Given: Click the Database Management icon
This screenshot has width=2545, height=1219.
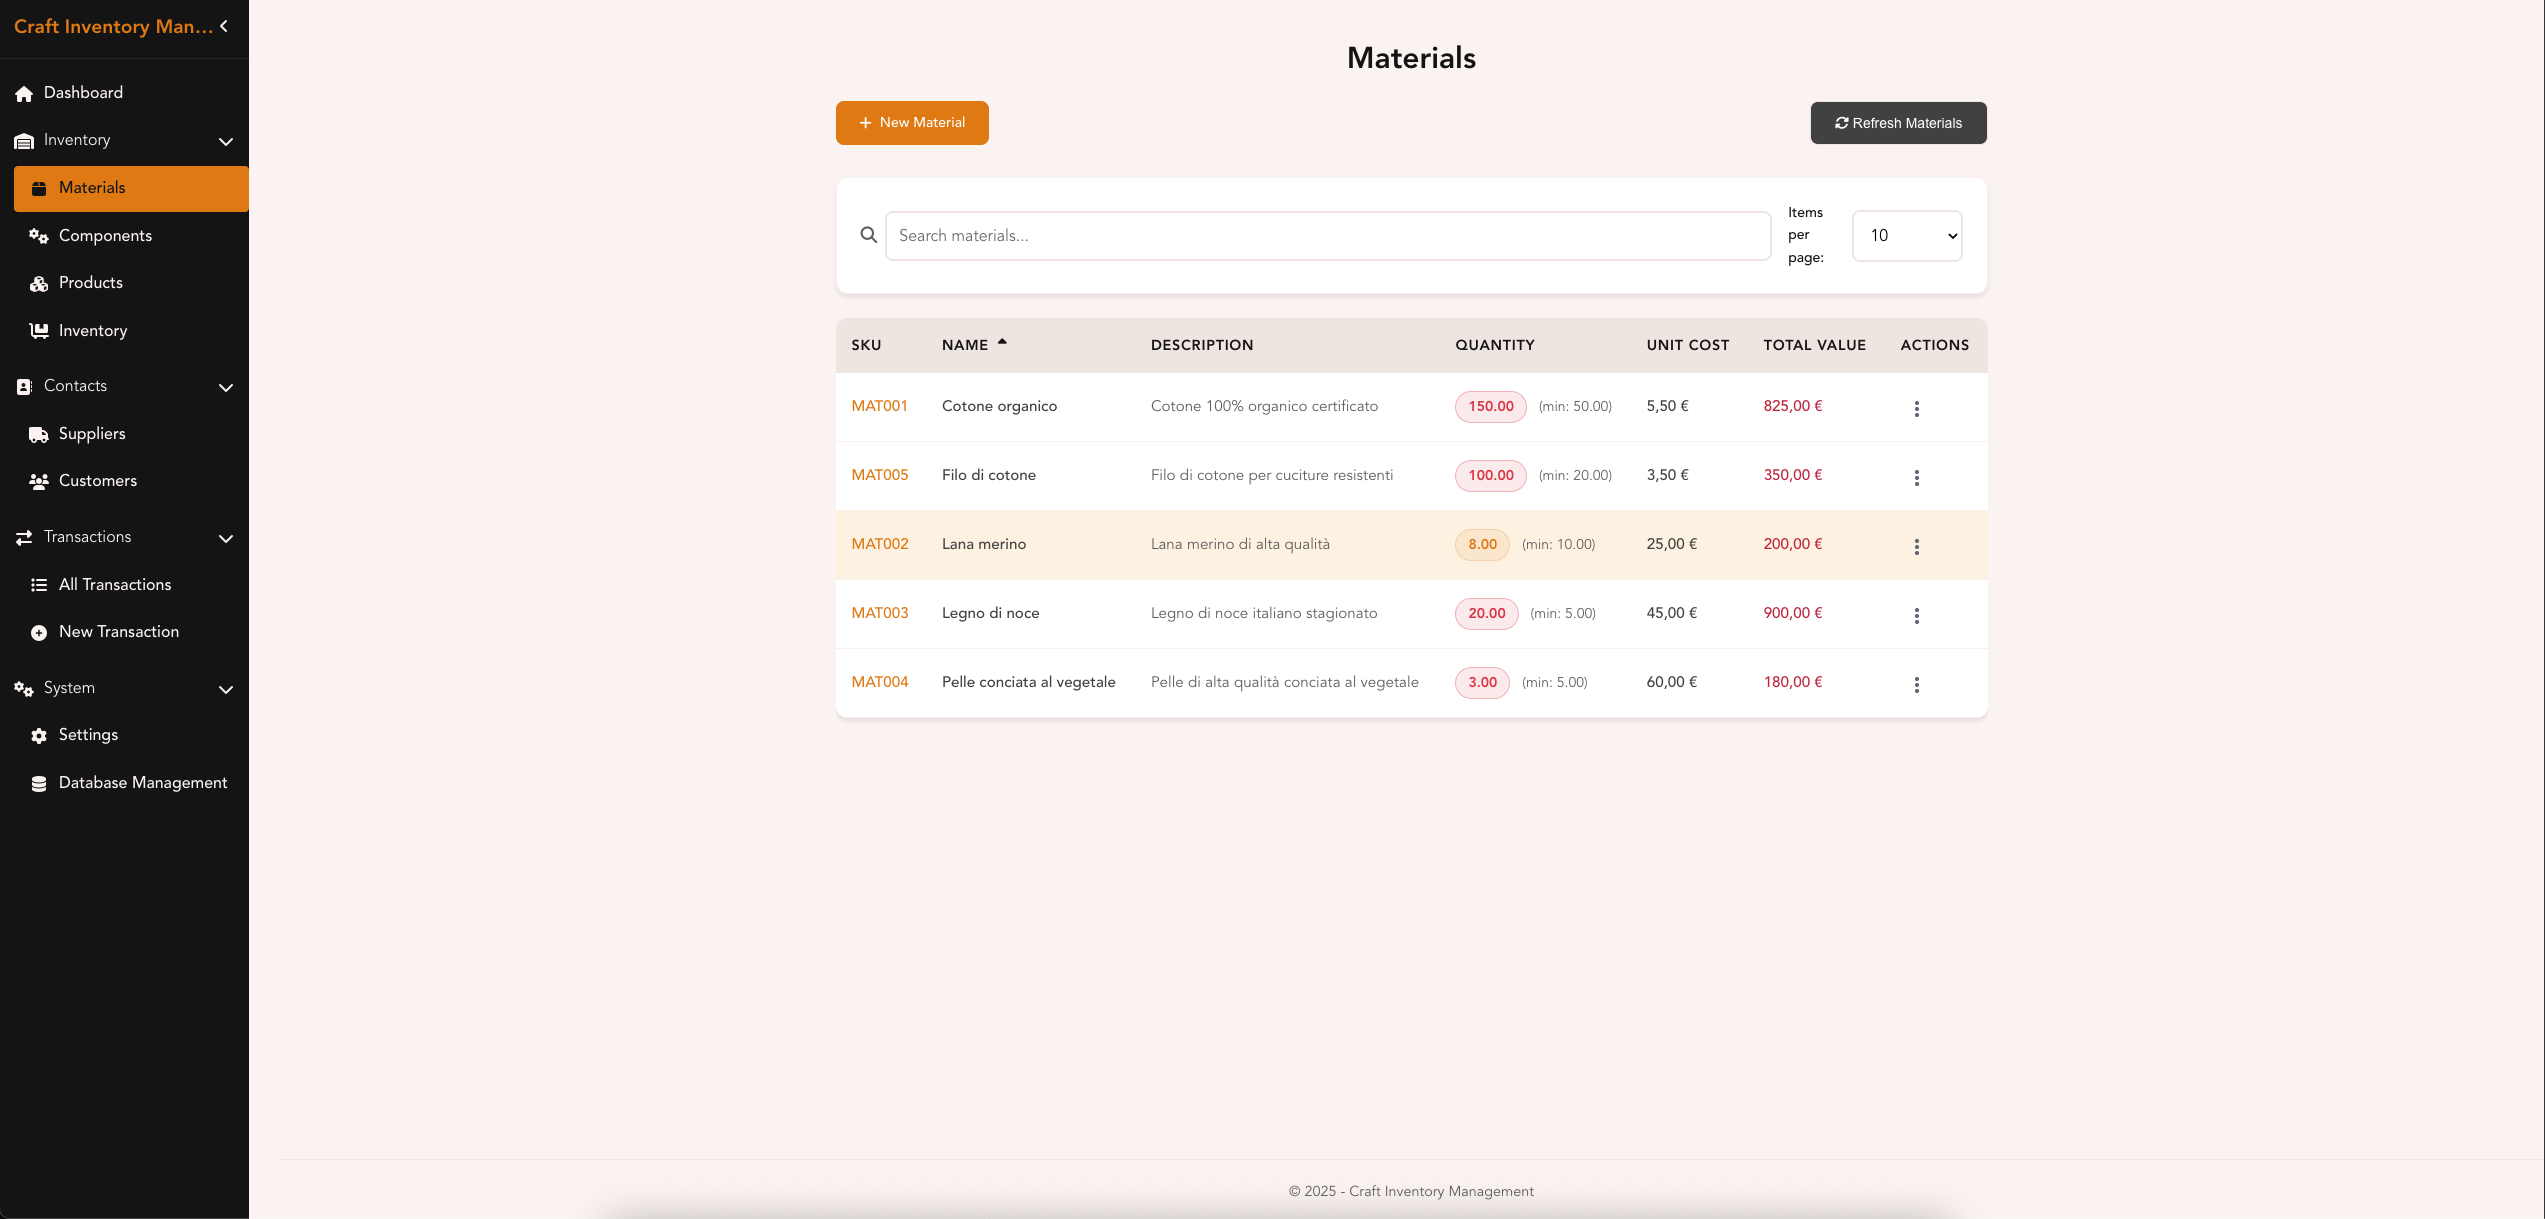Looking at the screenshot, I should (39, 783).
